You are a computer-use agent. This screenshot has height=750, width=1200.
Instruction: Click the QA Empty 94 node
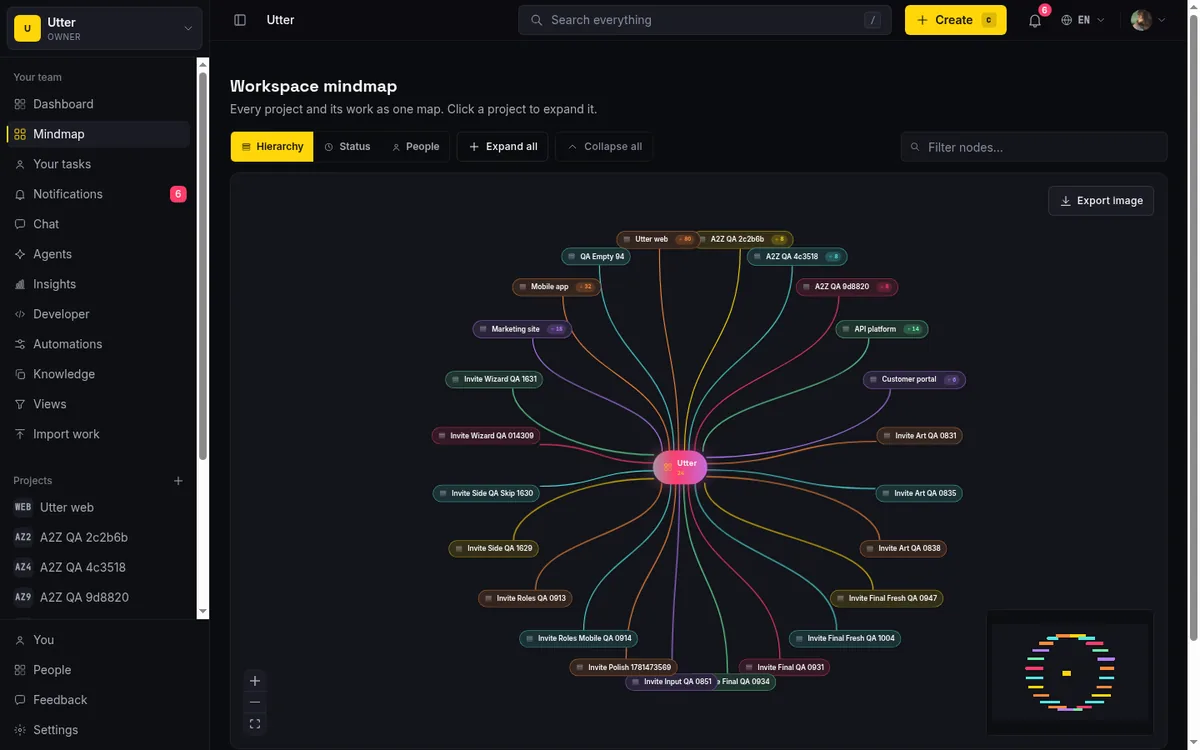tap(596, 257)
